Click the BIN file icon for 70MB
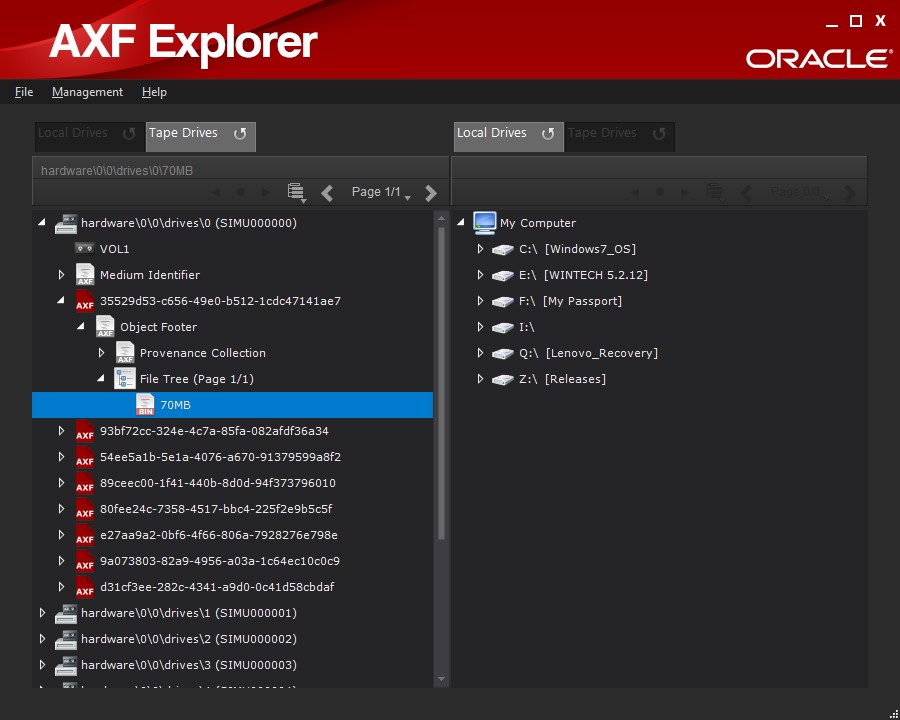This screenshot has height=720, width=900. pyautogui.click(x=145, y=405)
